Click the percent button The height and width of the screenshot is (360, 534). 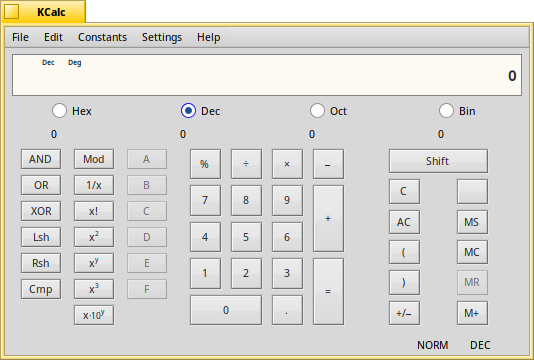coord(205,164)
